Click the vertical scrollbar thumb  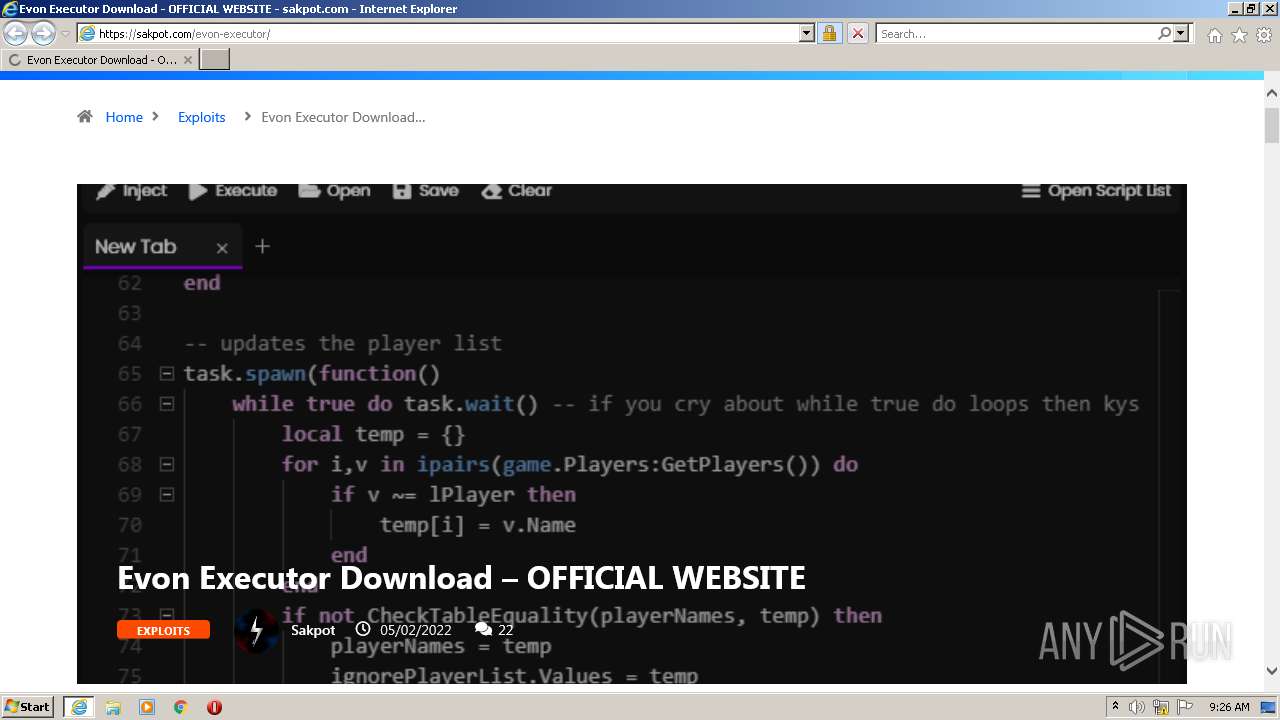coord(1272,126)
